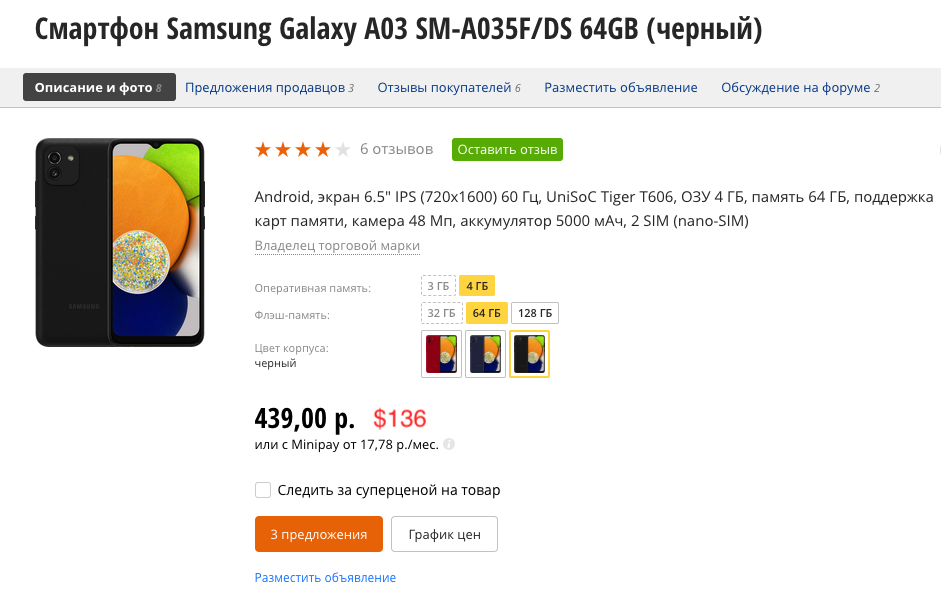Select 64 ГБ flash memory
This screenshot has height=610, width=941.
(x=486, y=313)
